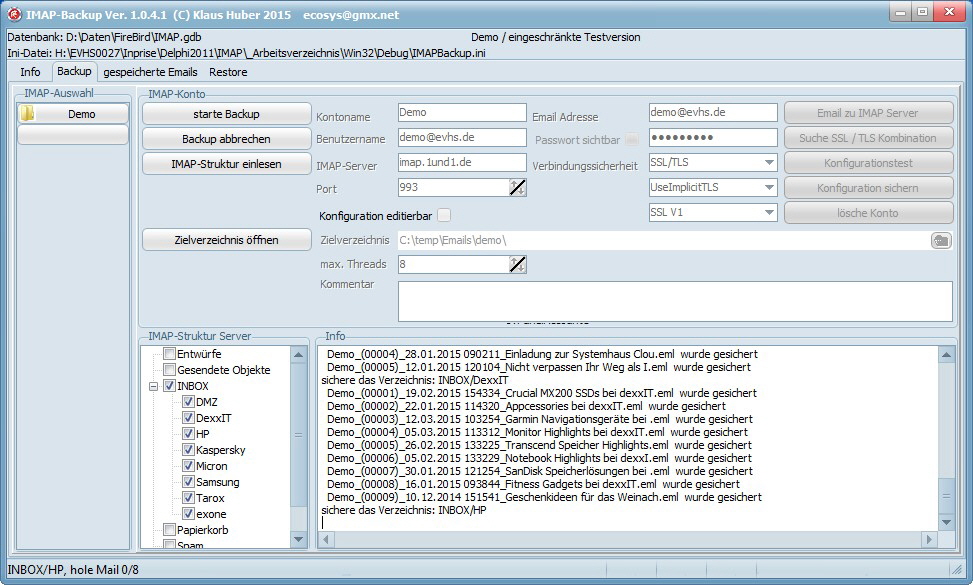The image size is (973, 585).
Task: Switch to the Restore tab
Action: (228, 72)
